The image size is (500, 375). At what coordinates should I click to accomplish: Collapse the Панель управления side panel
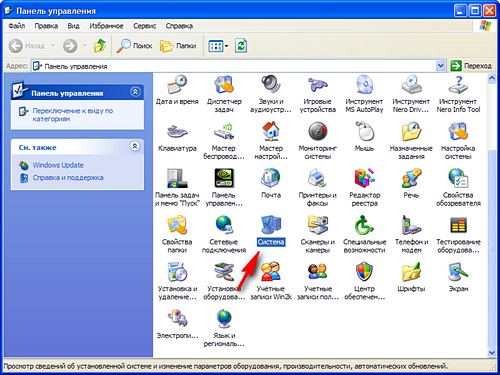135,92
